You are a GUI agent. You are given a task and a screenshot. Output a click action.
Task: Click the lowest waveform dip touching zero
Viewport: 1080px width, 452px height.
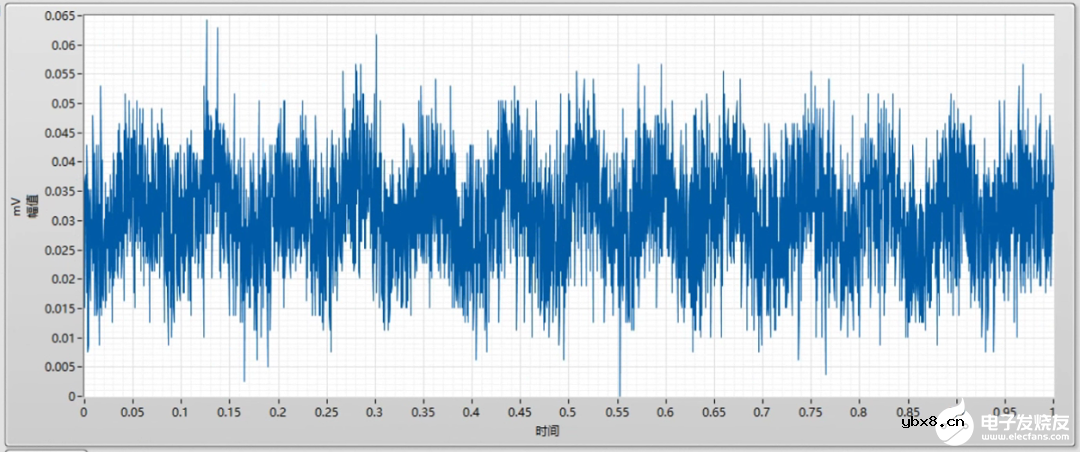[x=619, y=394]
